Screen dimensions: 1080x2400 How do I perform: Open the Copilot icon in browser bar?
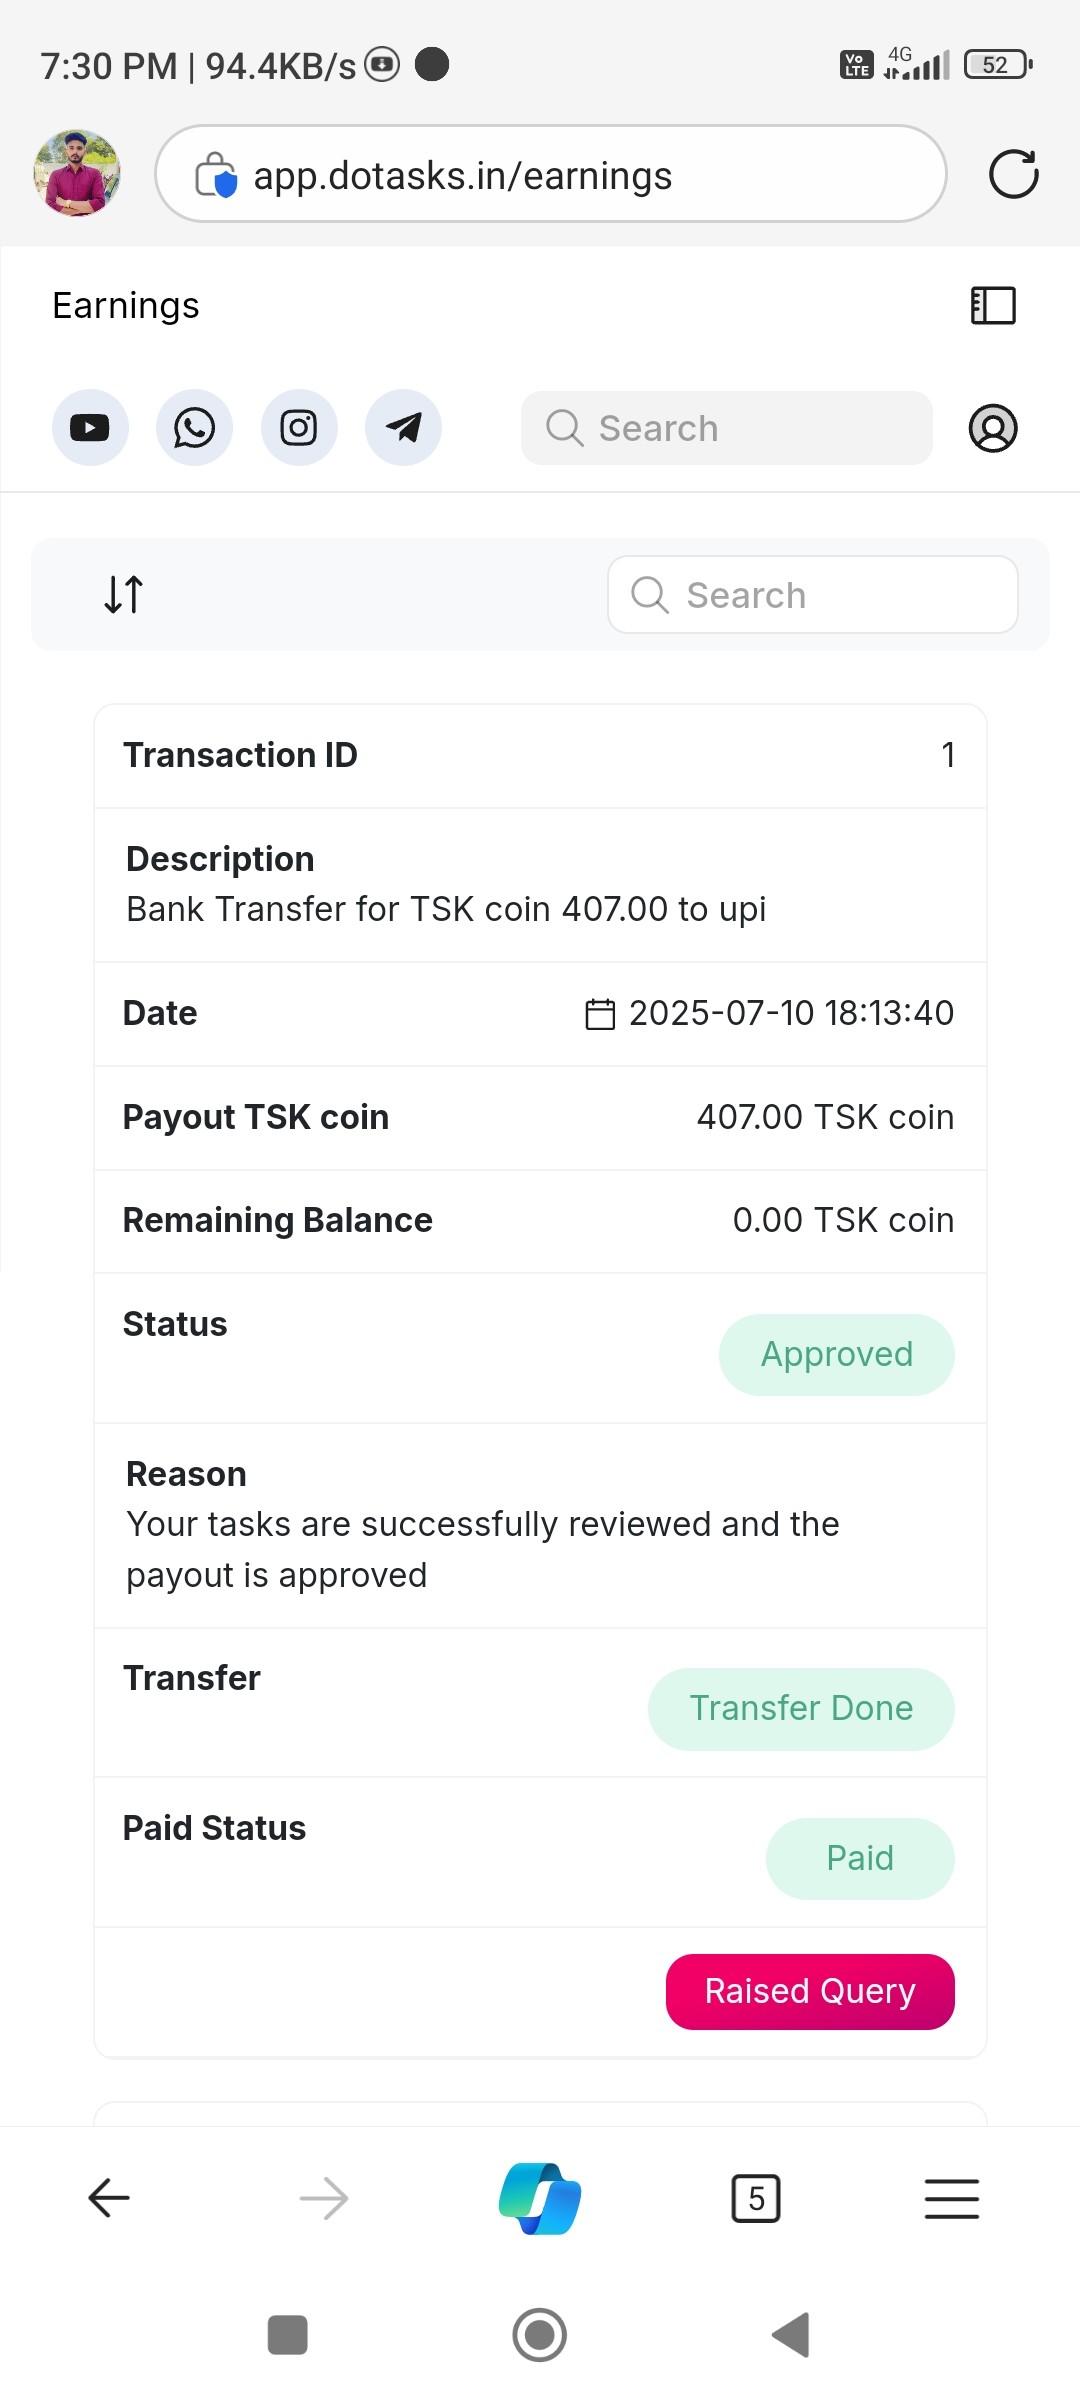(x=540, y=2198)
